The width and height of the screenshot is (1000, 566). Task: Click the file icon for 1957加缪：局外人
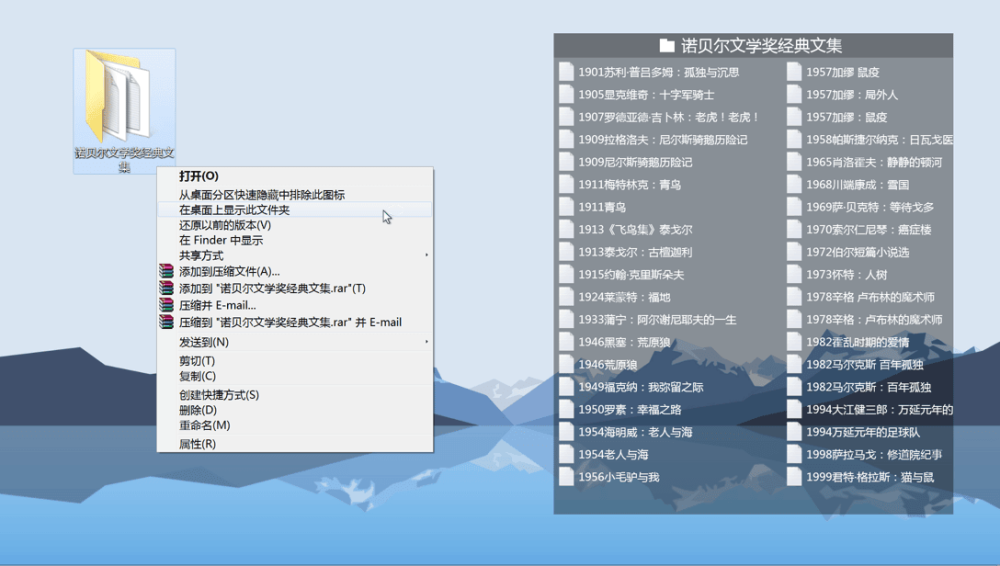click(x=794, y=94)
